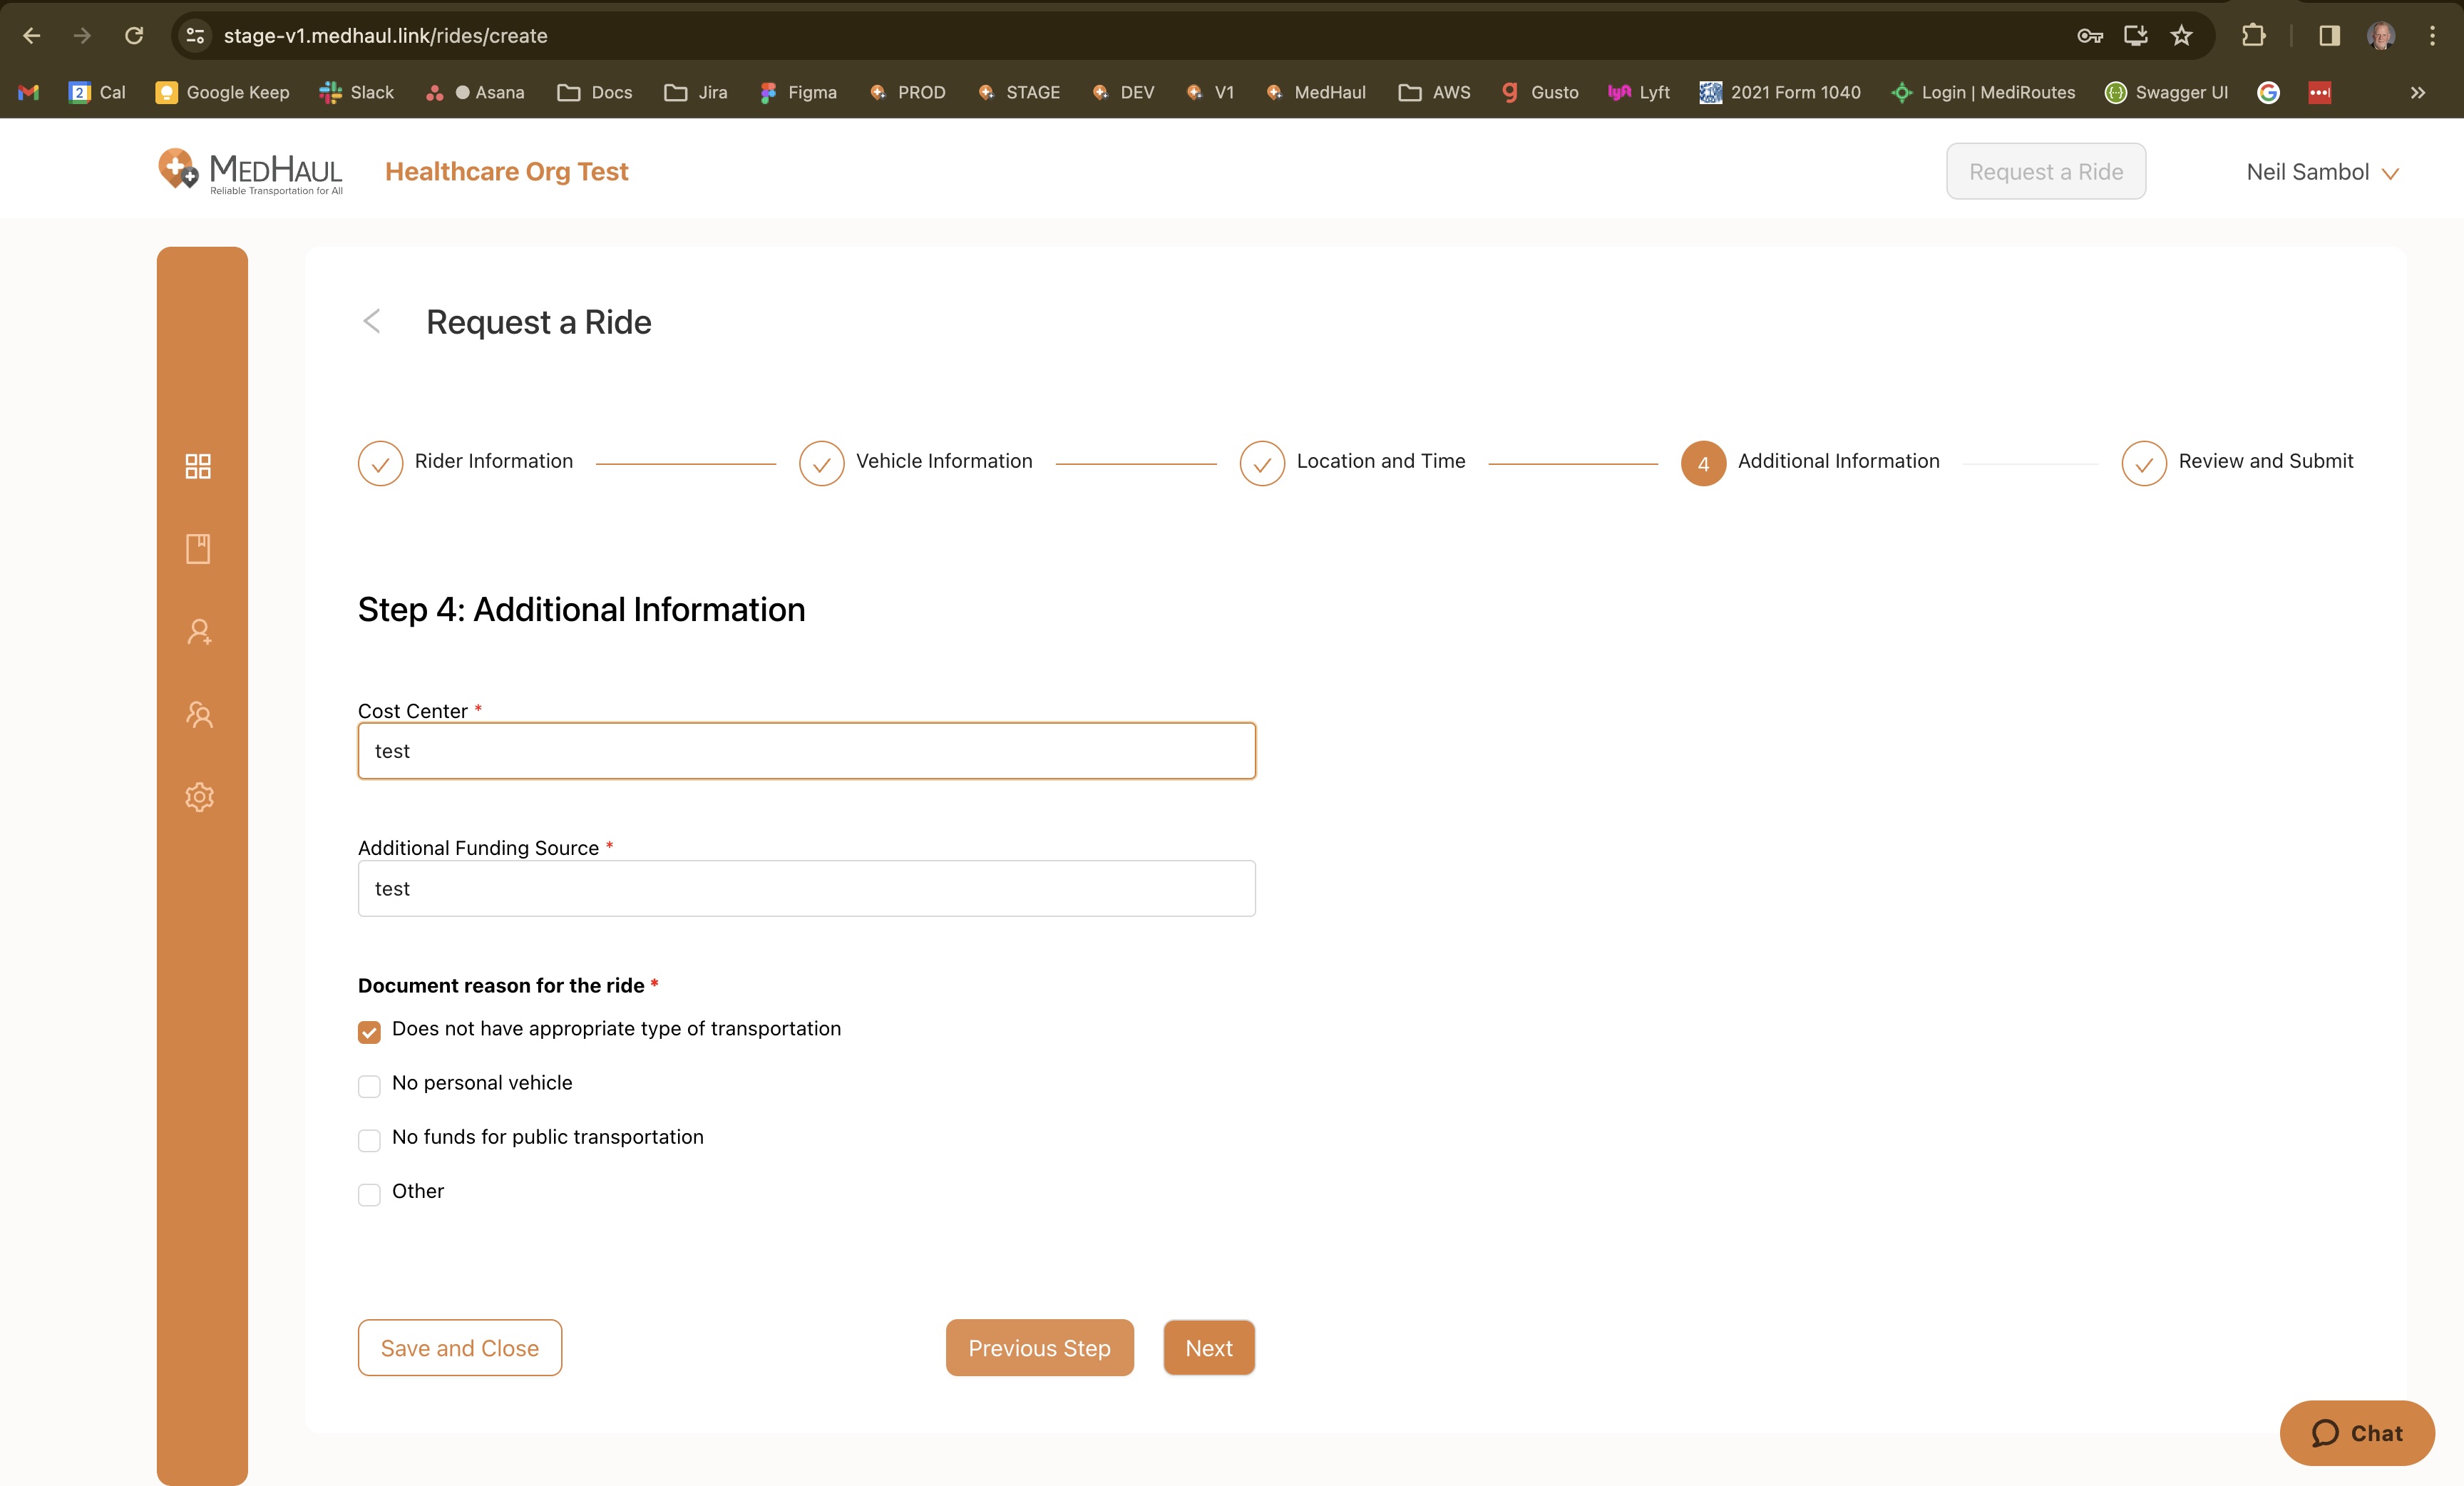Open the 2021 Form 1040 bookmark

[x=1780, y=92]
